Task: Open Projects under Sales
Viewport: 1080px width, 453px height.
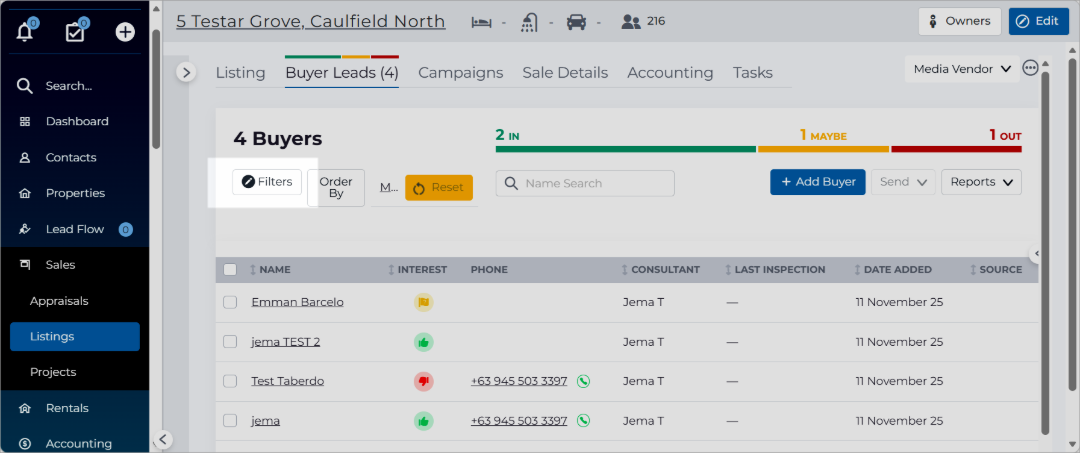Action: pos(53,372)
